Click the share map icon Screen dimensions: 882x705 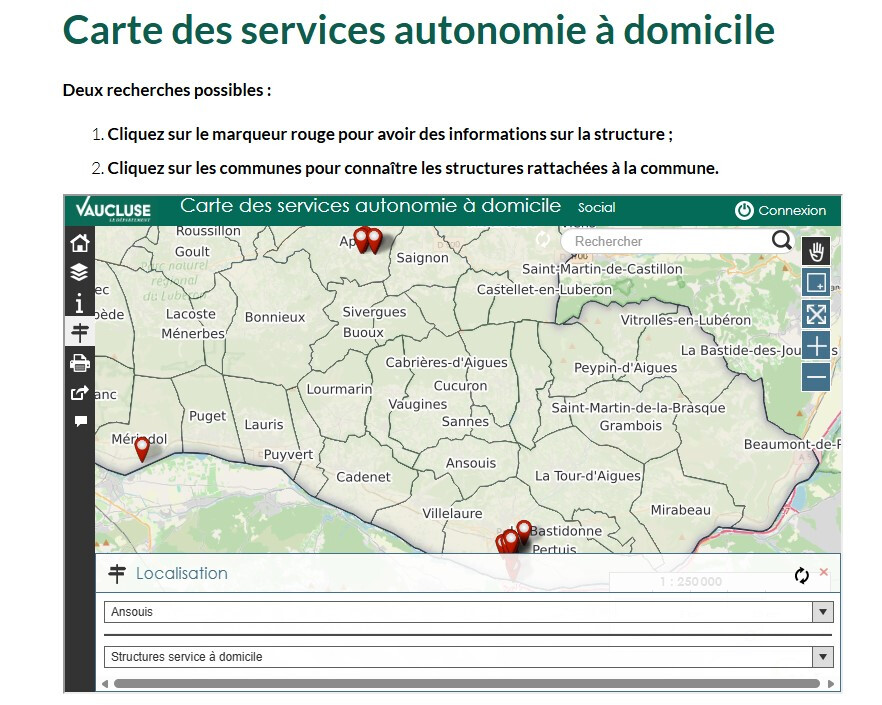[x=80, y=392]
